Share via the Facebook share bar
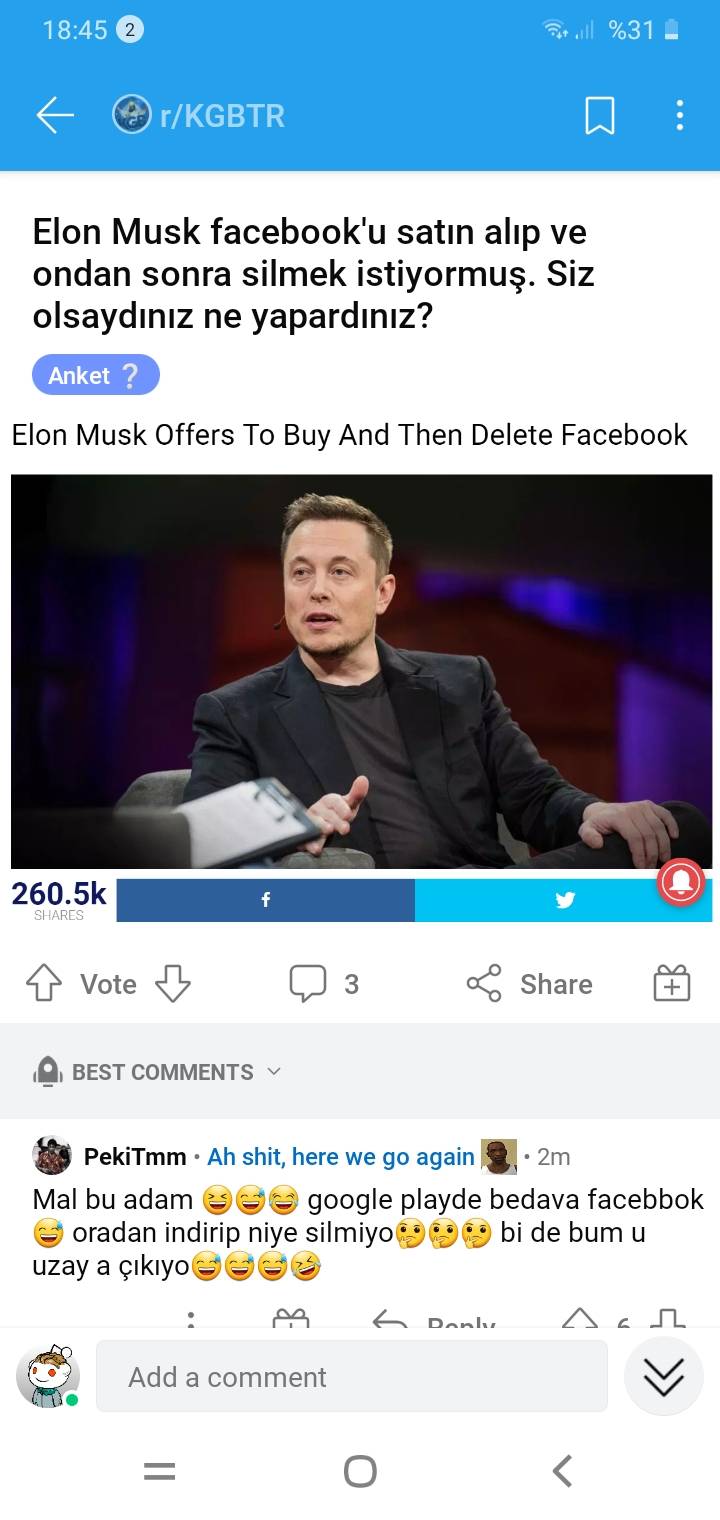 pyautogui.click(x=265, y=900)
